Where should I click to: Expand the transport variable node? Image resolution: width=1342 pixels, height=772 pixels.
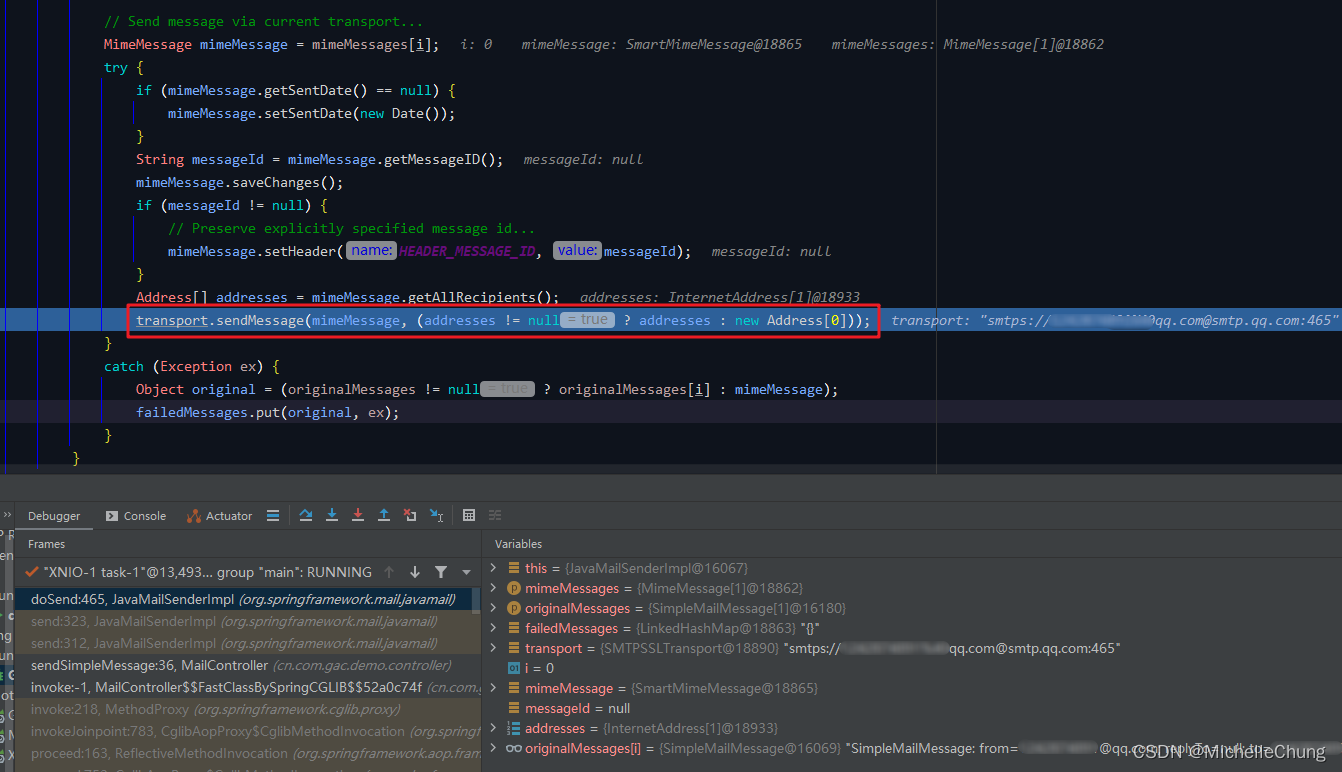[x=493, y=648]
